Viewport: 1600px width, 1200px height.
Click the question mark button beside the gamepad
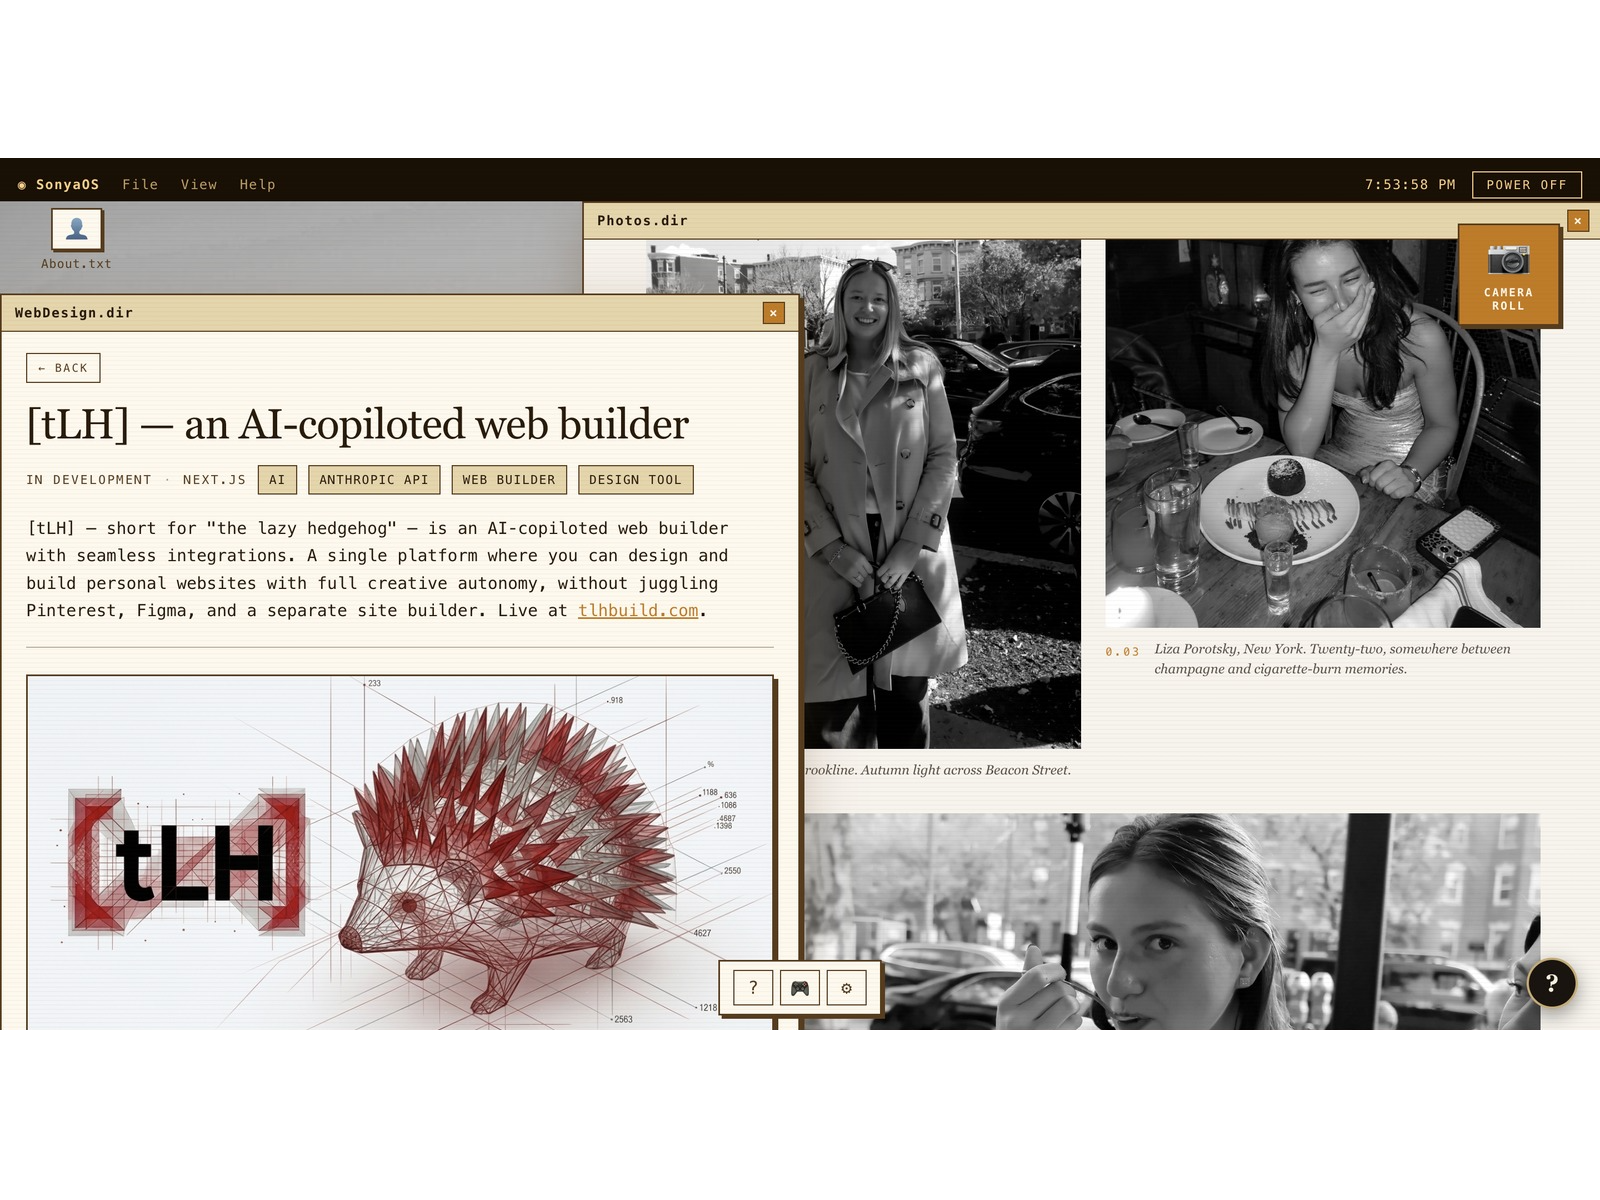click(x=753, y=988)
